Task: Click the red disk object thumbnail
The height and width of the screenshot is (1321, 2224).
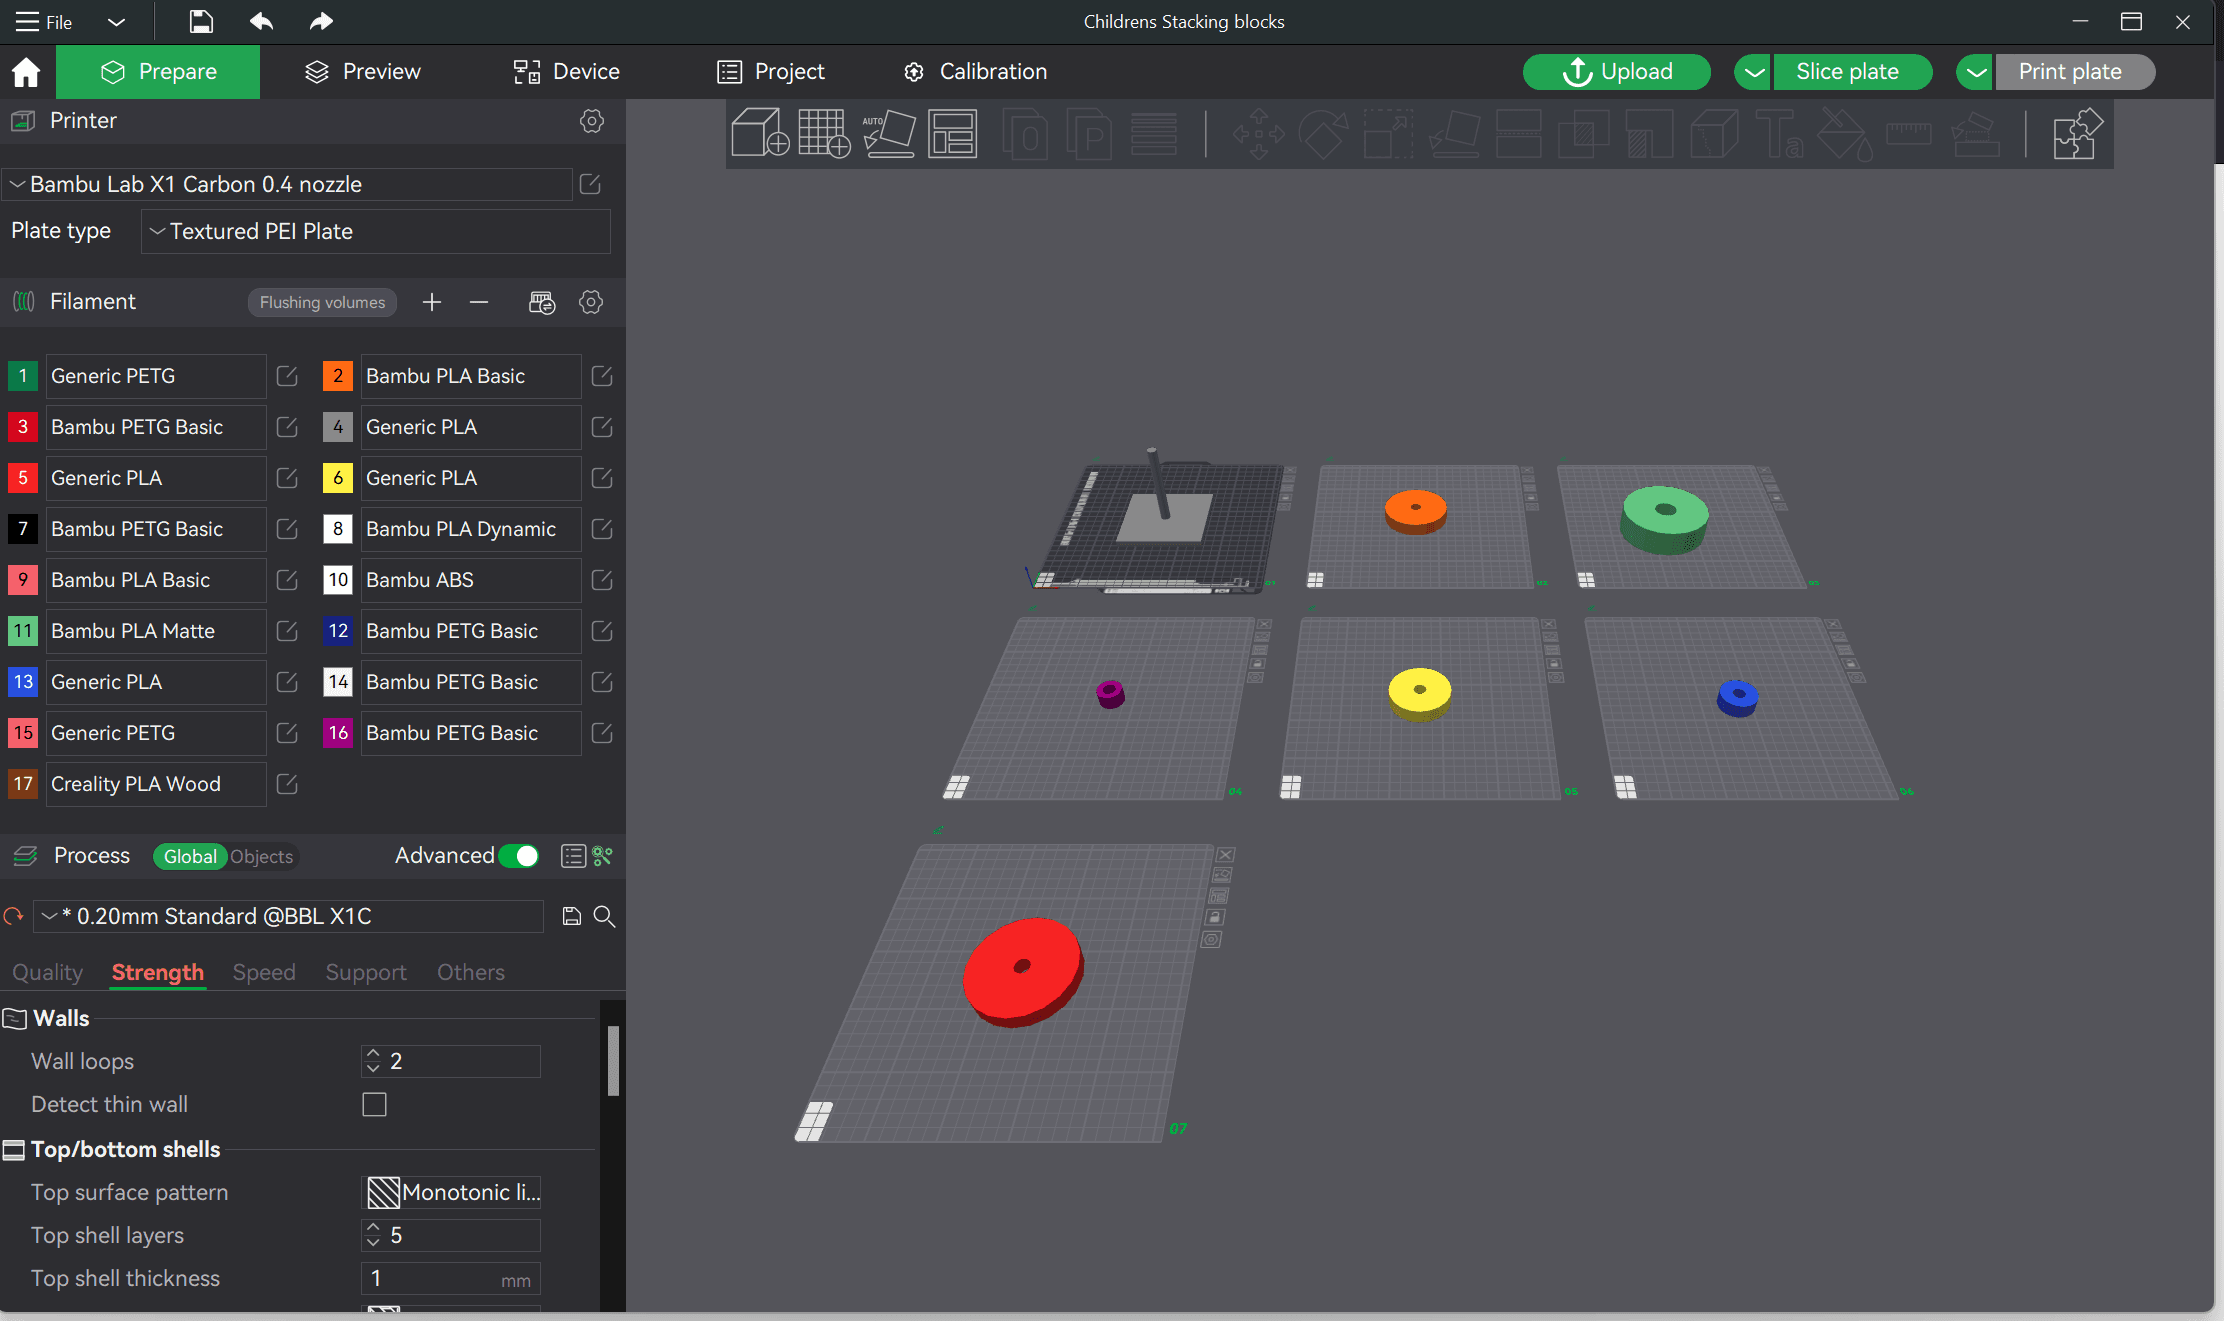Action: (1023, 970)
